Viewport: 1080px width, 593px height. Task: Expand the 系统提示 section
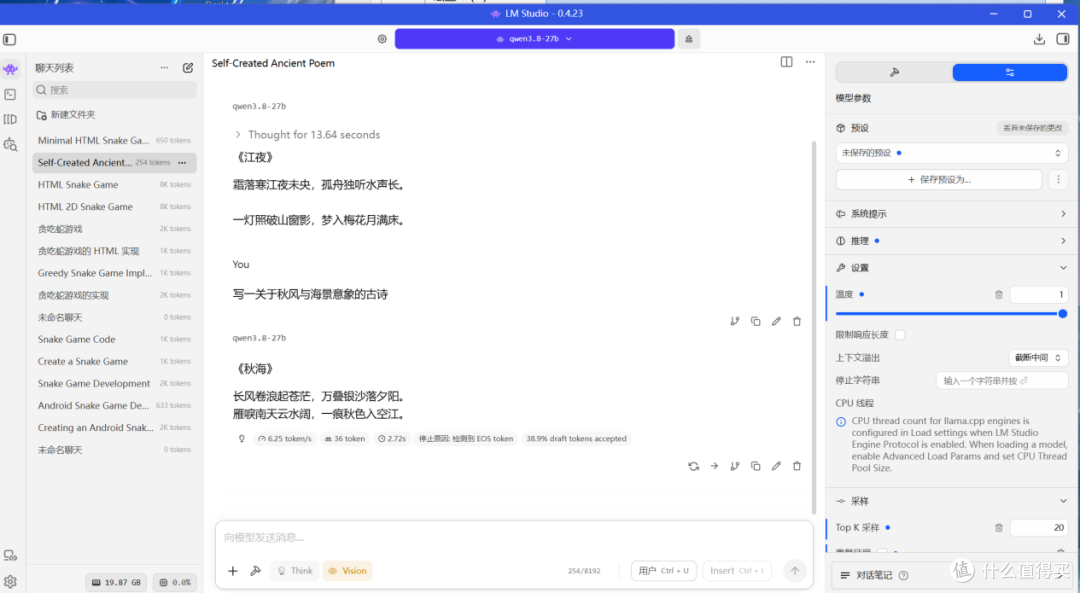click(x=952, y=214)
